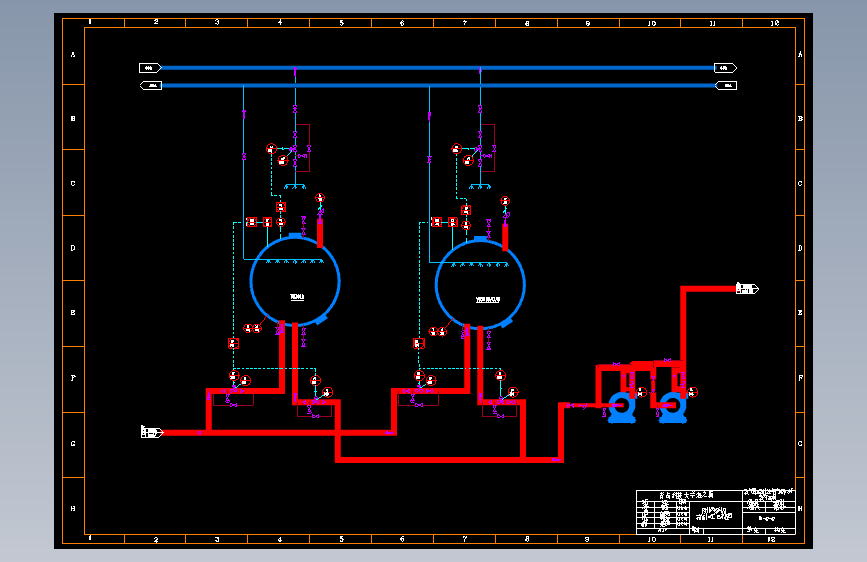Select the left blue pump symbol

(621, 408)
